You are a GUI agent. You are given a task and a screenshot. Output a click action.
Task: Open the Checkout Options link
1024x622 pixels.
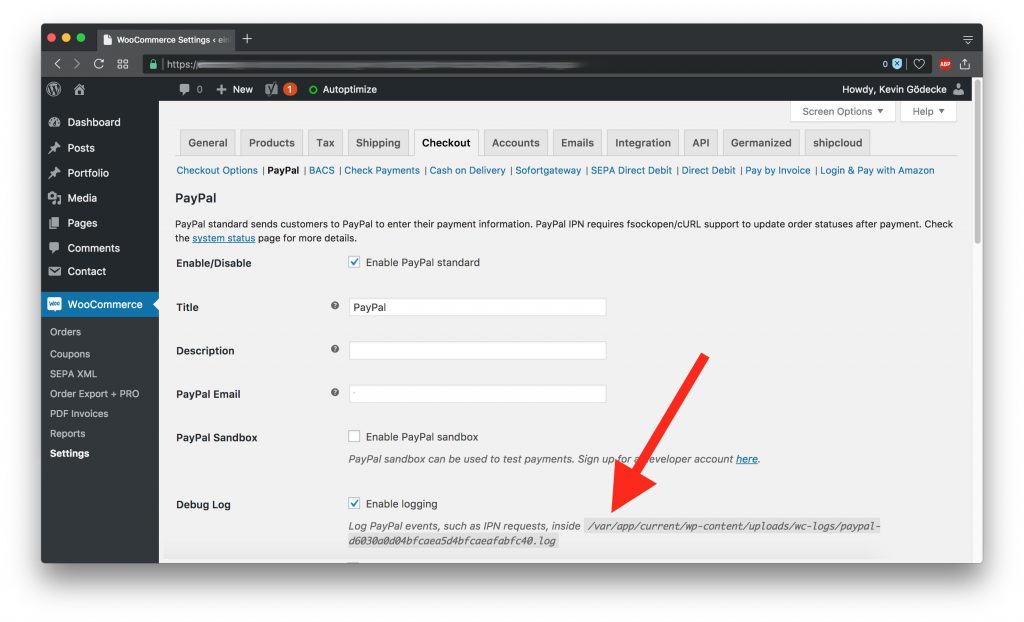pos(217,171)
